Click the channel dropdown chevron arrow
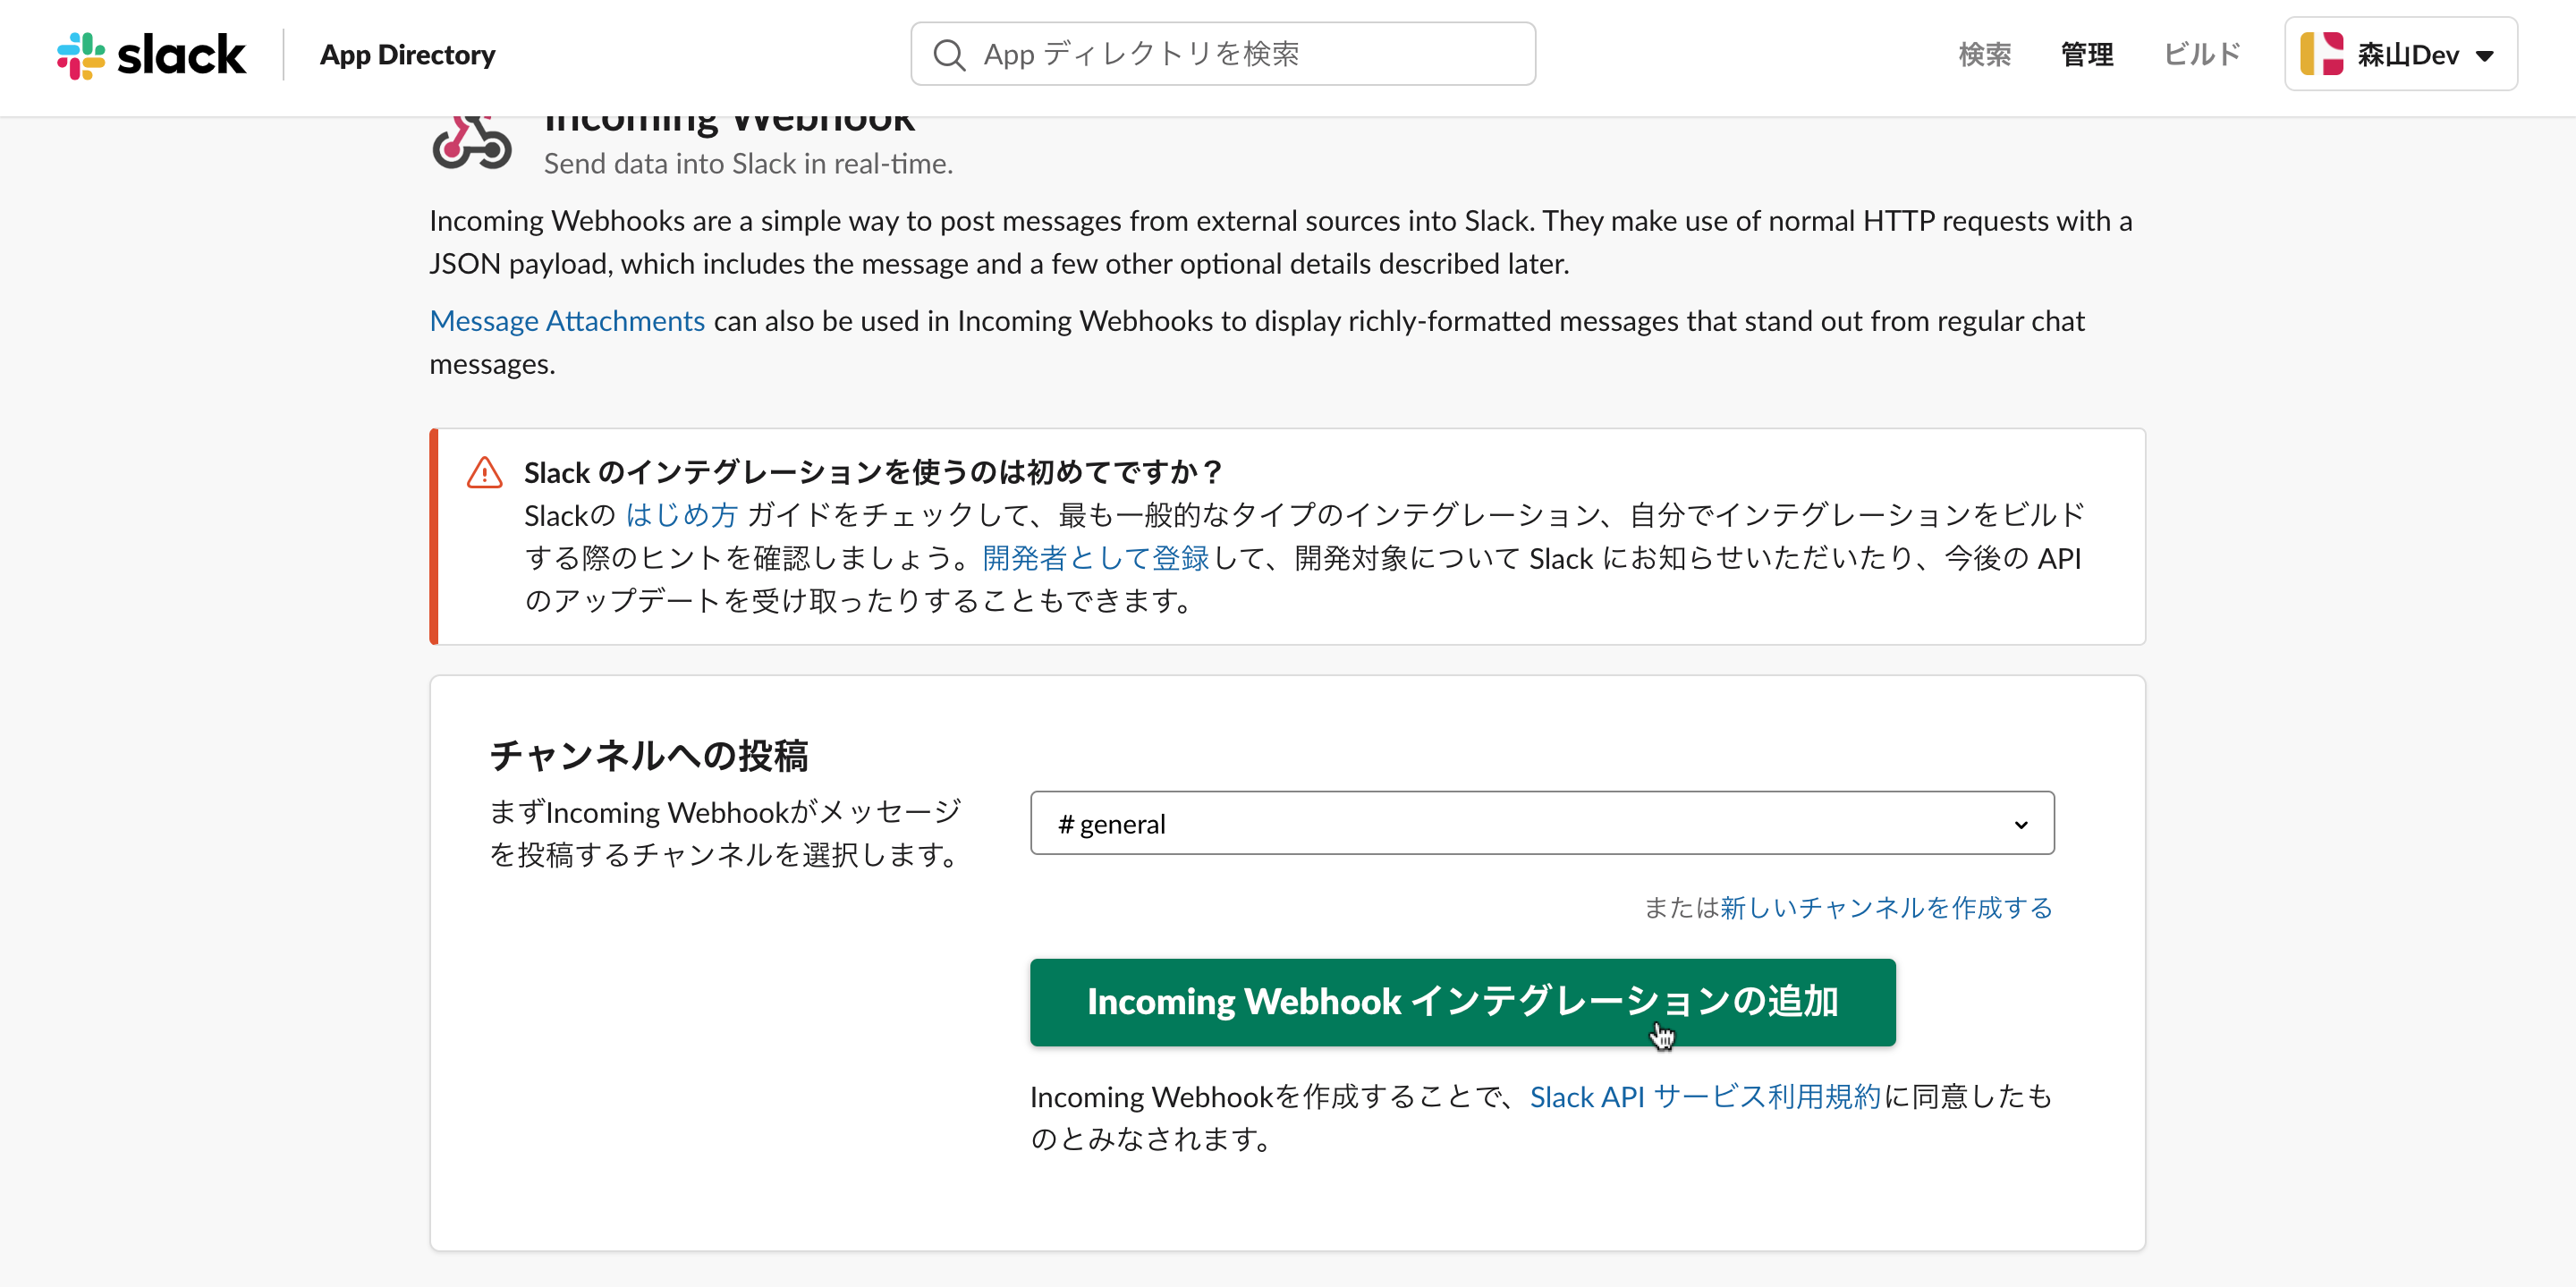This screenshot has height=1287, width=2576. click(x=2020, y=825)
